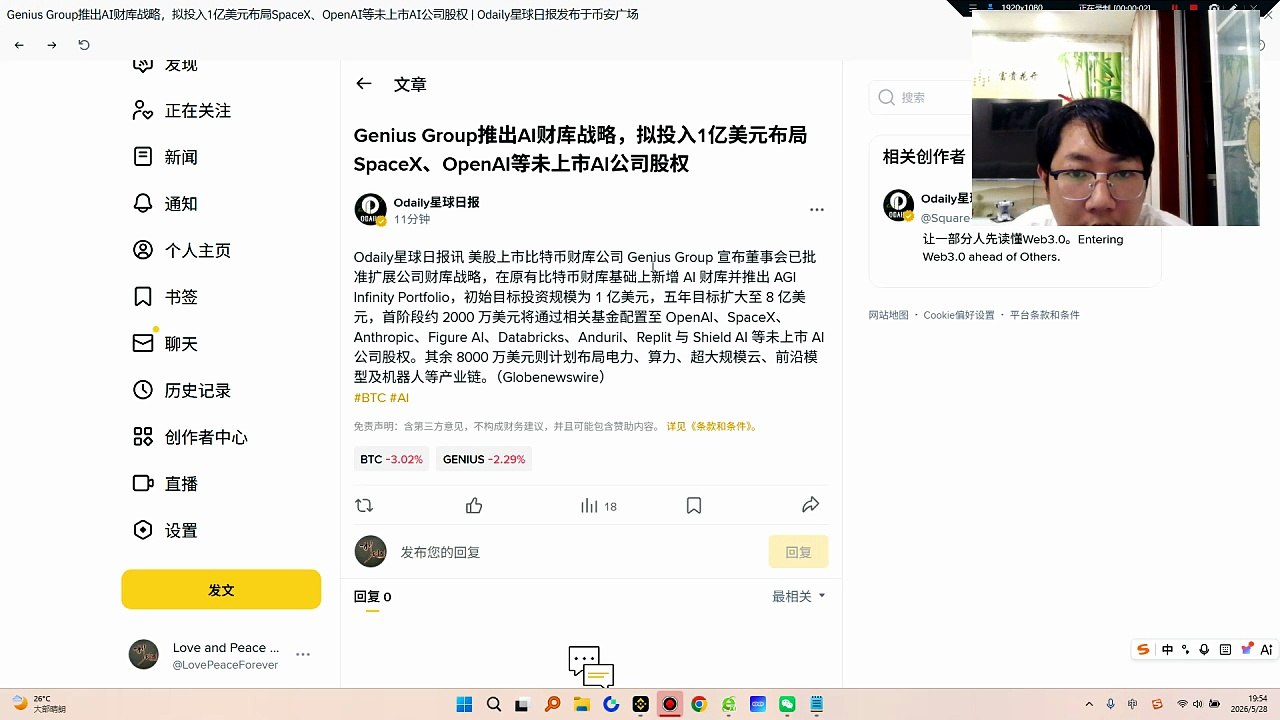The height and width of the screenshot is (720, 1280).
Task: Click the chat envelope icon
Action: pos(143,343)
